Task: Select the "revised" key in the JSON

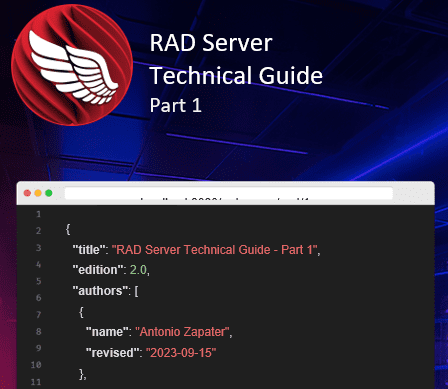Action: pyautogui.click(x=112, y=352)
